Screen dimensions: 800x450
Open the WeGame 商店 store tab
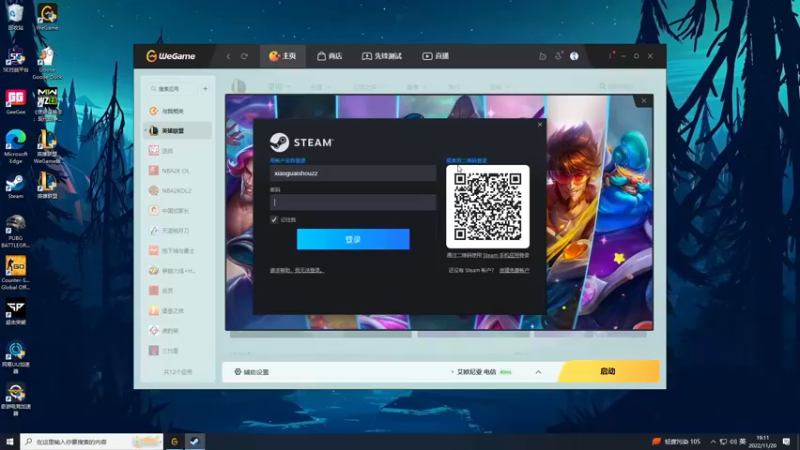[330, 56]
